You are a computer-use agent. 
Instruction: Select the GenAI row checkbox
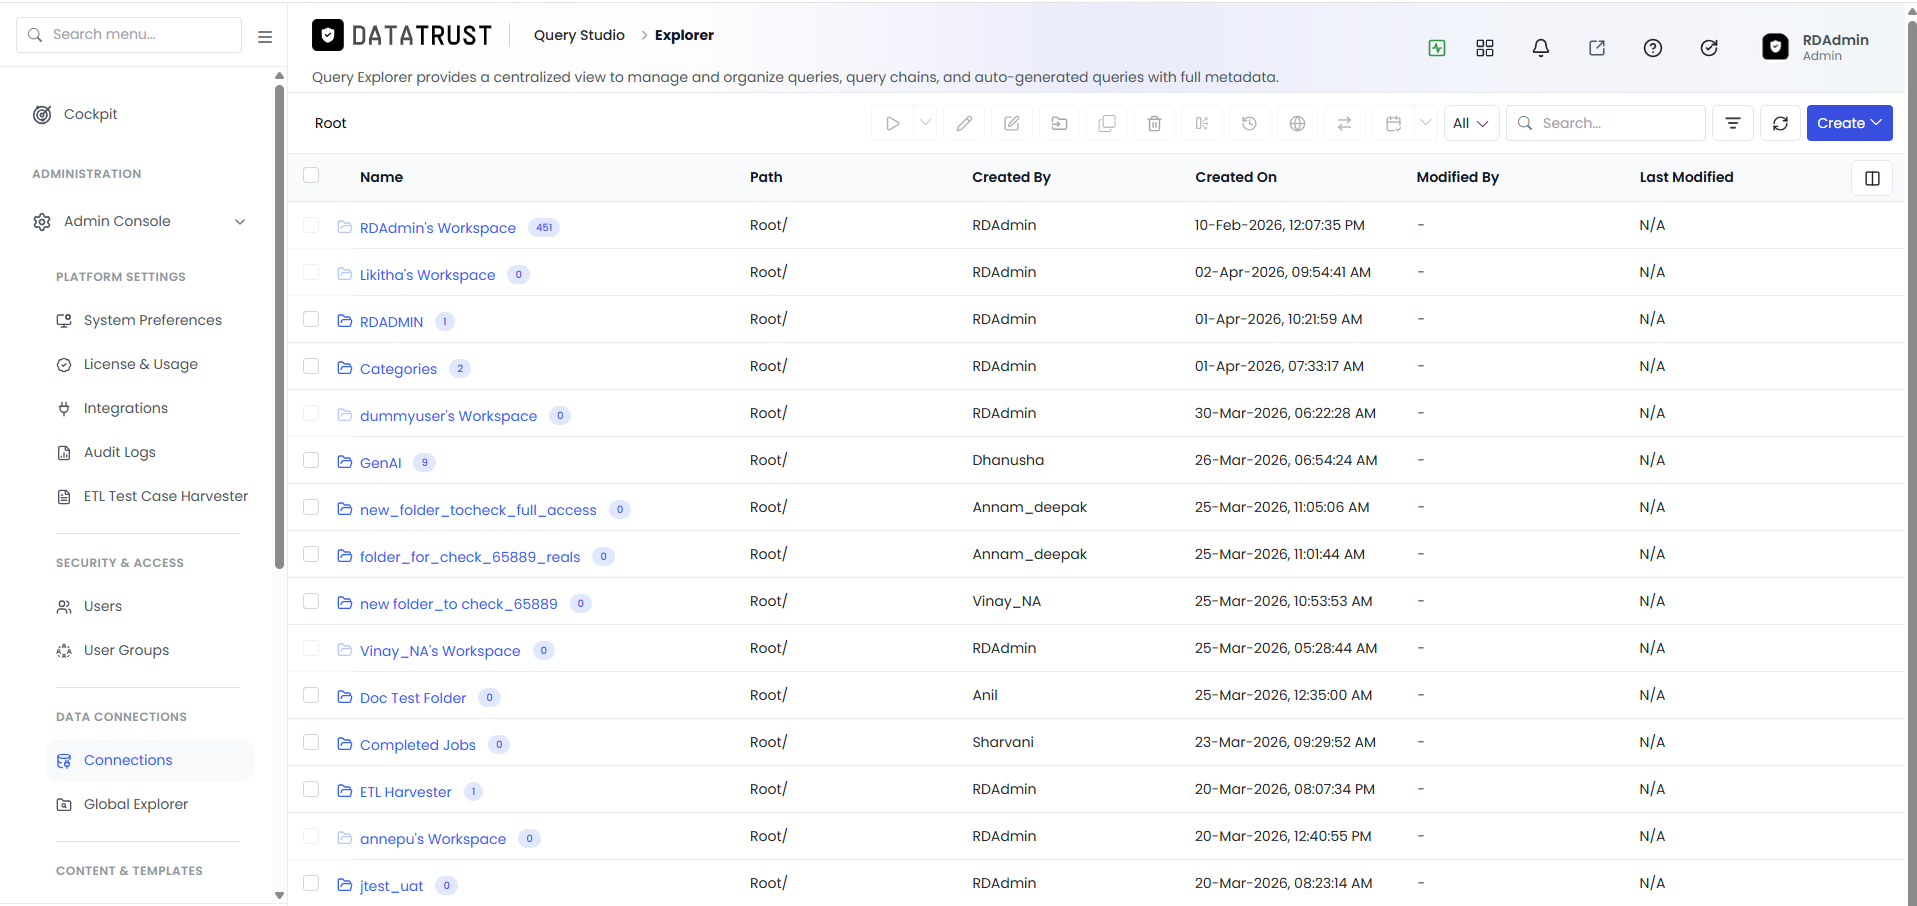pyautogui.click(x=311, y=460)
